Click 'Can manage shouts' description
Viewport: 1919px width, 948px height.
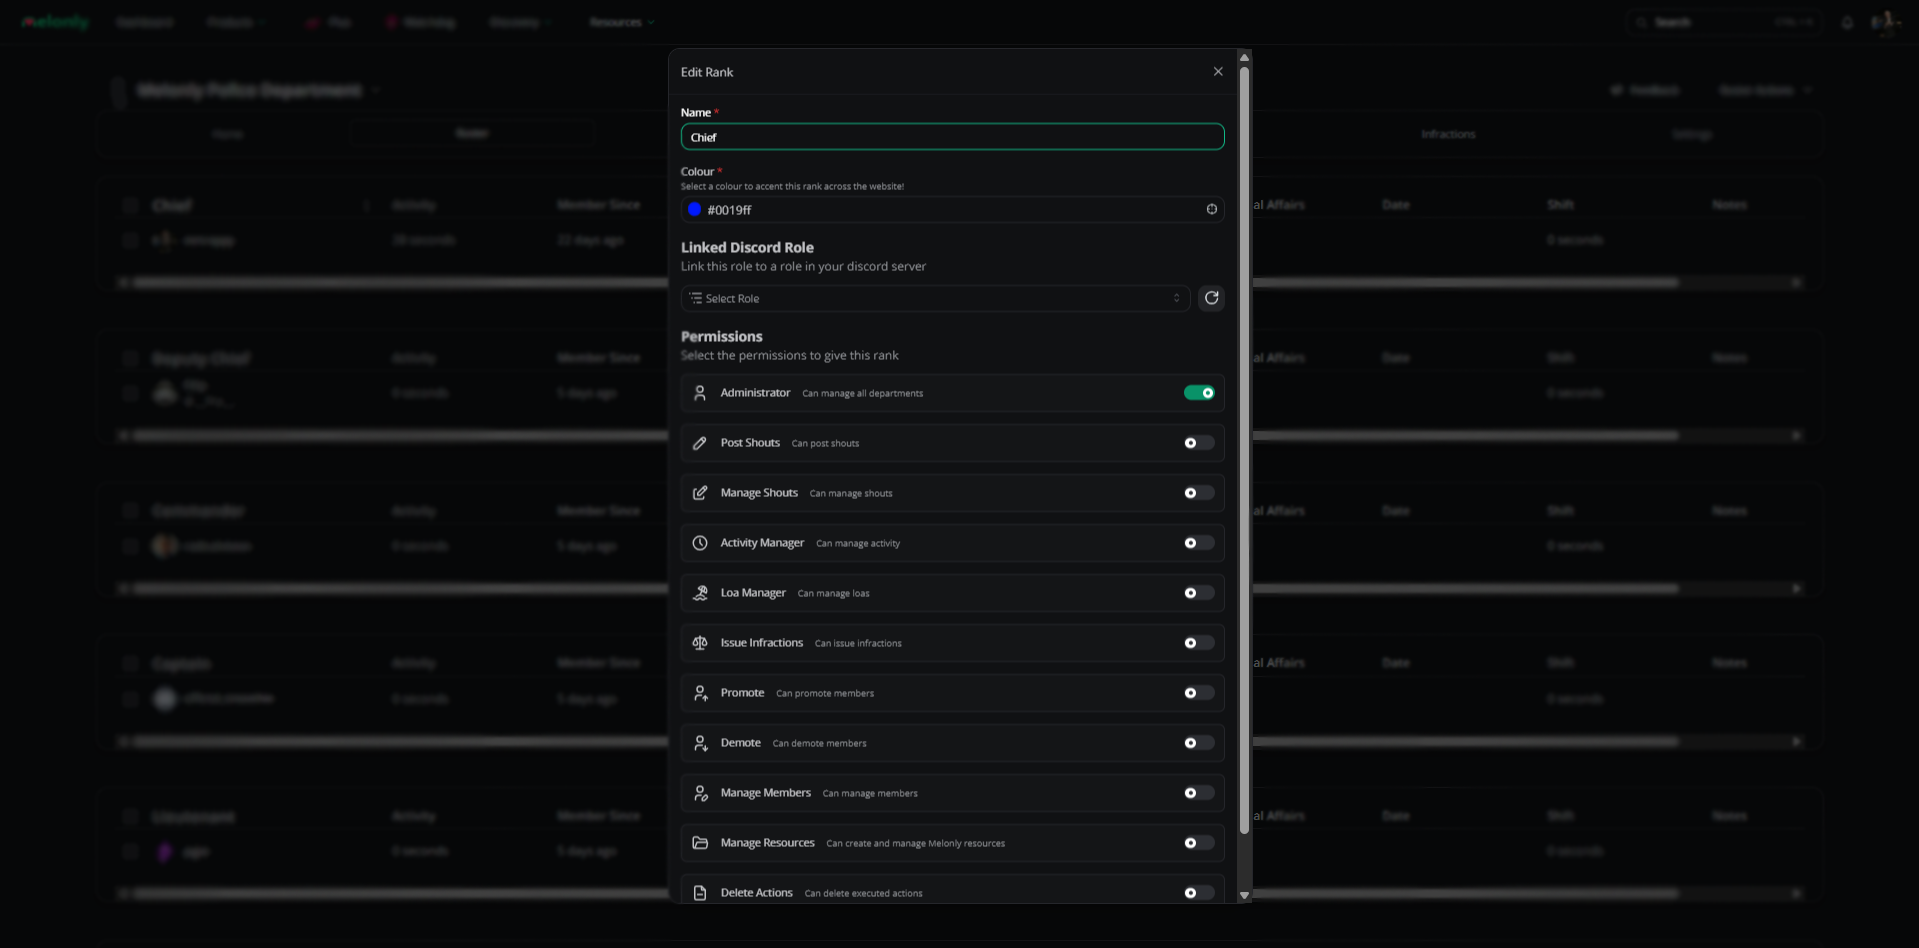851,493
